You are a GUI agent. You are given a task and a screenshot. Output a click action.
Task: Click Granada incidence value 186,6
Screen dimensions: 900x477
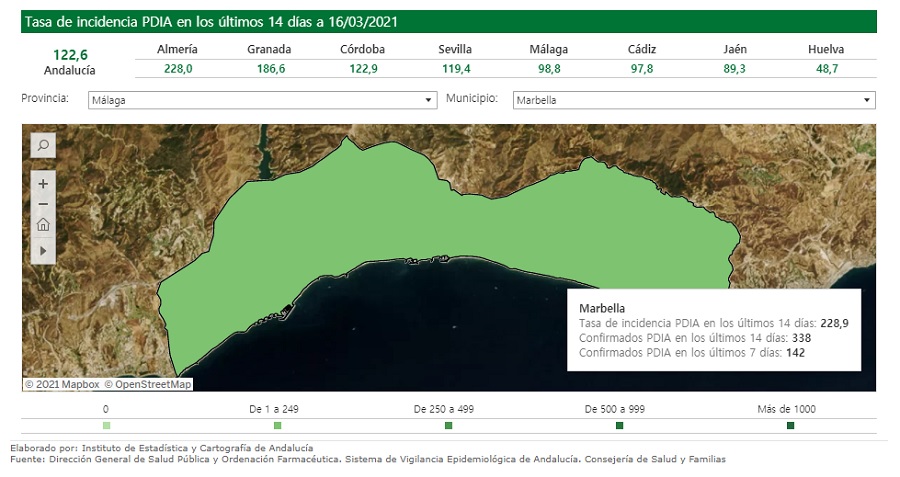(271, 69)
